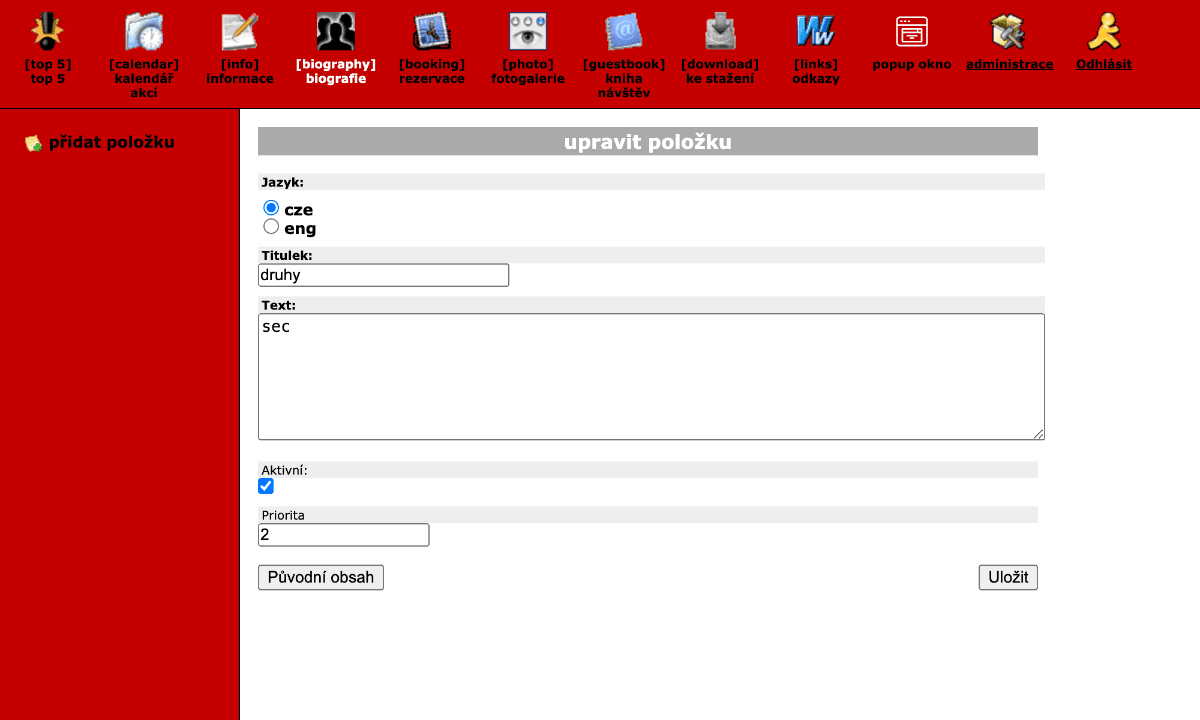
Task: Go to [calendar] kalendář akcí menu label
Action: [x=144, y=79]
